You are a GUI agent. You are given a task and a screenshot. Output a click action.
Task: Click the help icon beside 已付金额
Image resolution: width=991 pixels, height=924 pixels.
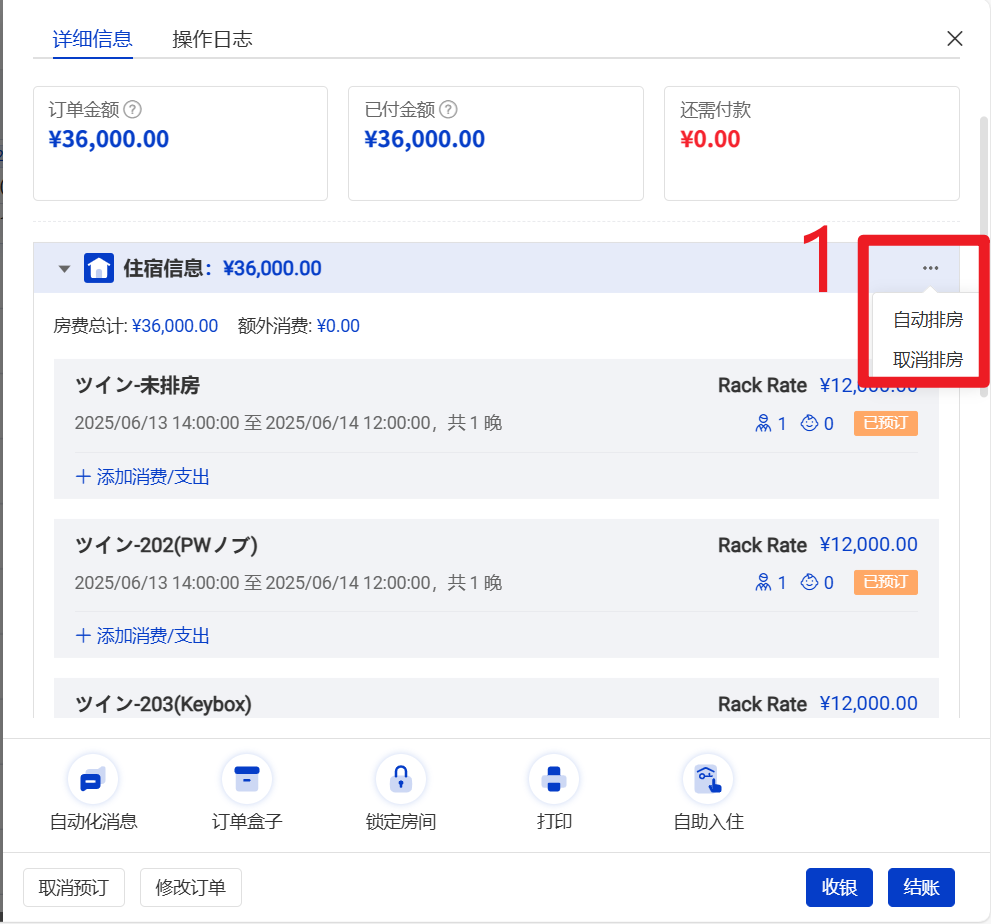[448, 110]
